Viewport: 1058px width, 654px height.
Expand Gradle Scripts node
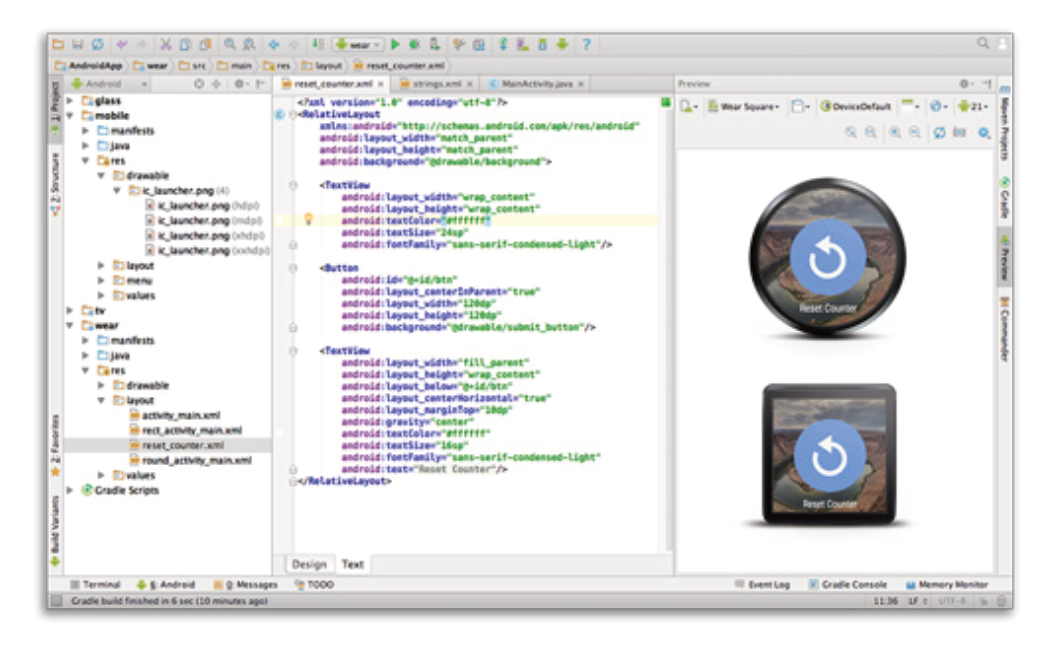(69, 490)
